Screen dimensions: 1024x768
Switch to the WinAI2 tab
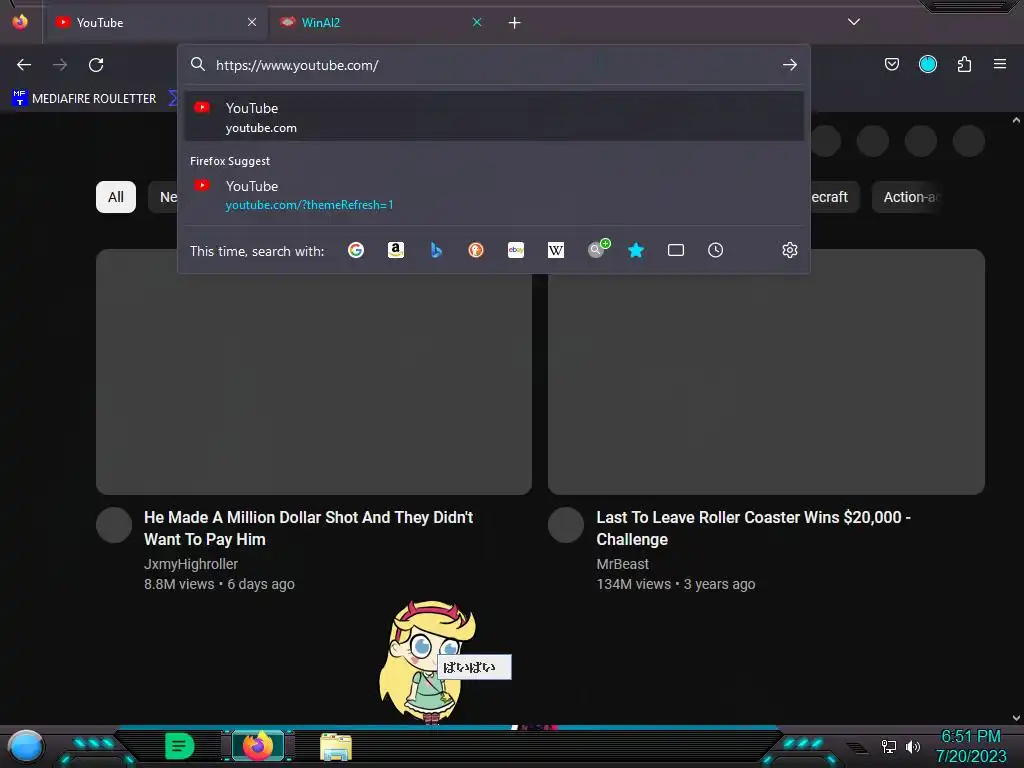coord(380,22)
